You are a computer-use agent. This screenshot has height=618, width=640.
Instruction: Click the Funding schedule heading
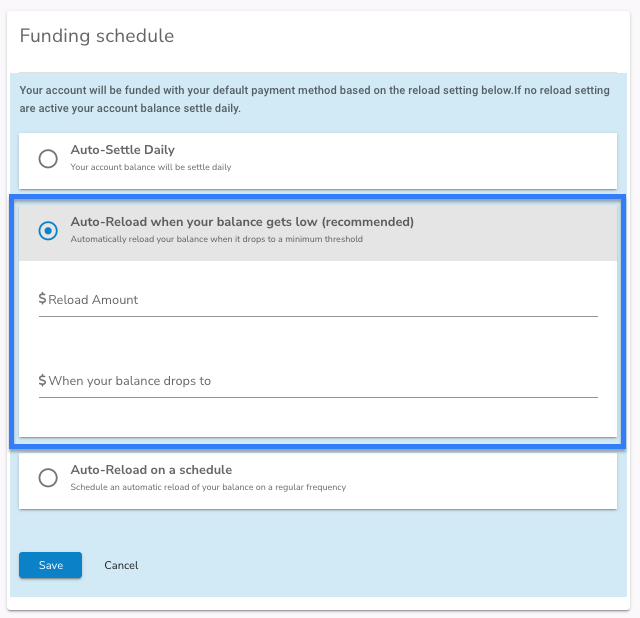tap(97, 36)
